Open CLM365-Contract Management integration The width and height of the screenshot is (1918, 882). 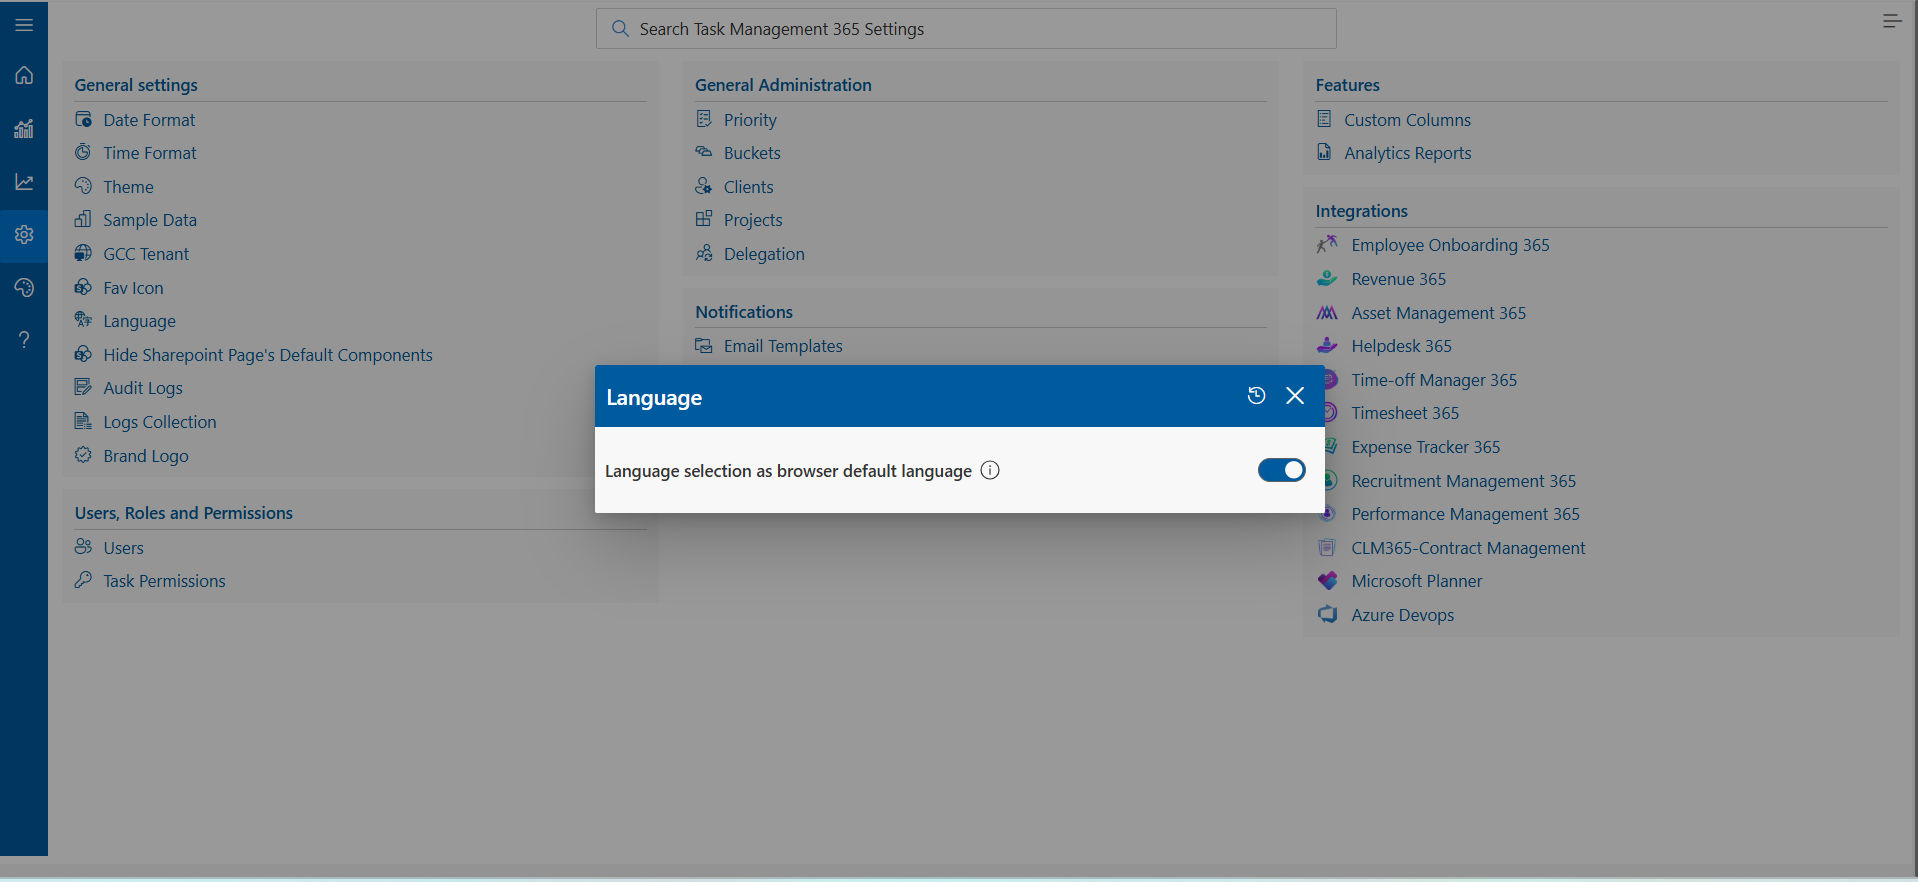pos(1468,548)
